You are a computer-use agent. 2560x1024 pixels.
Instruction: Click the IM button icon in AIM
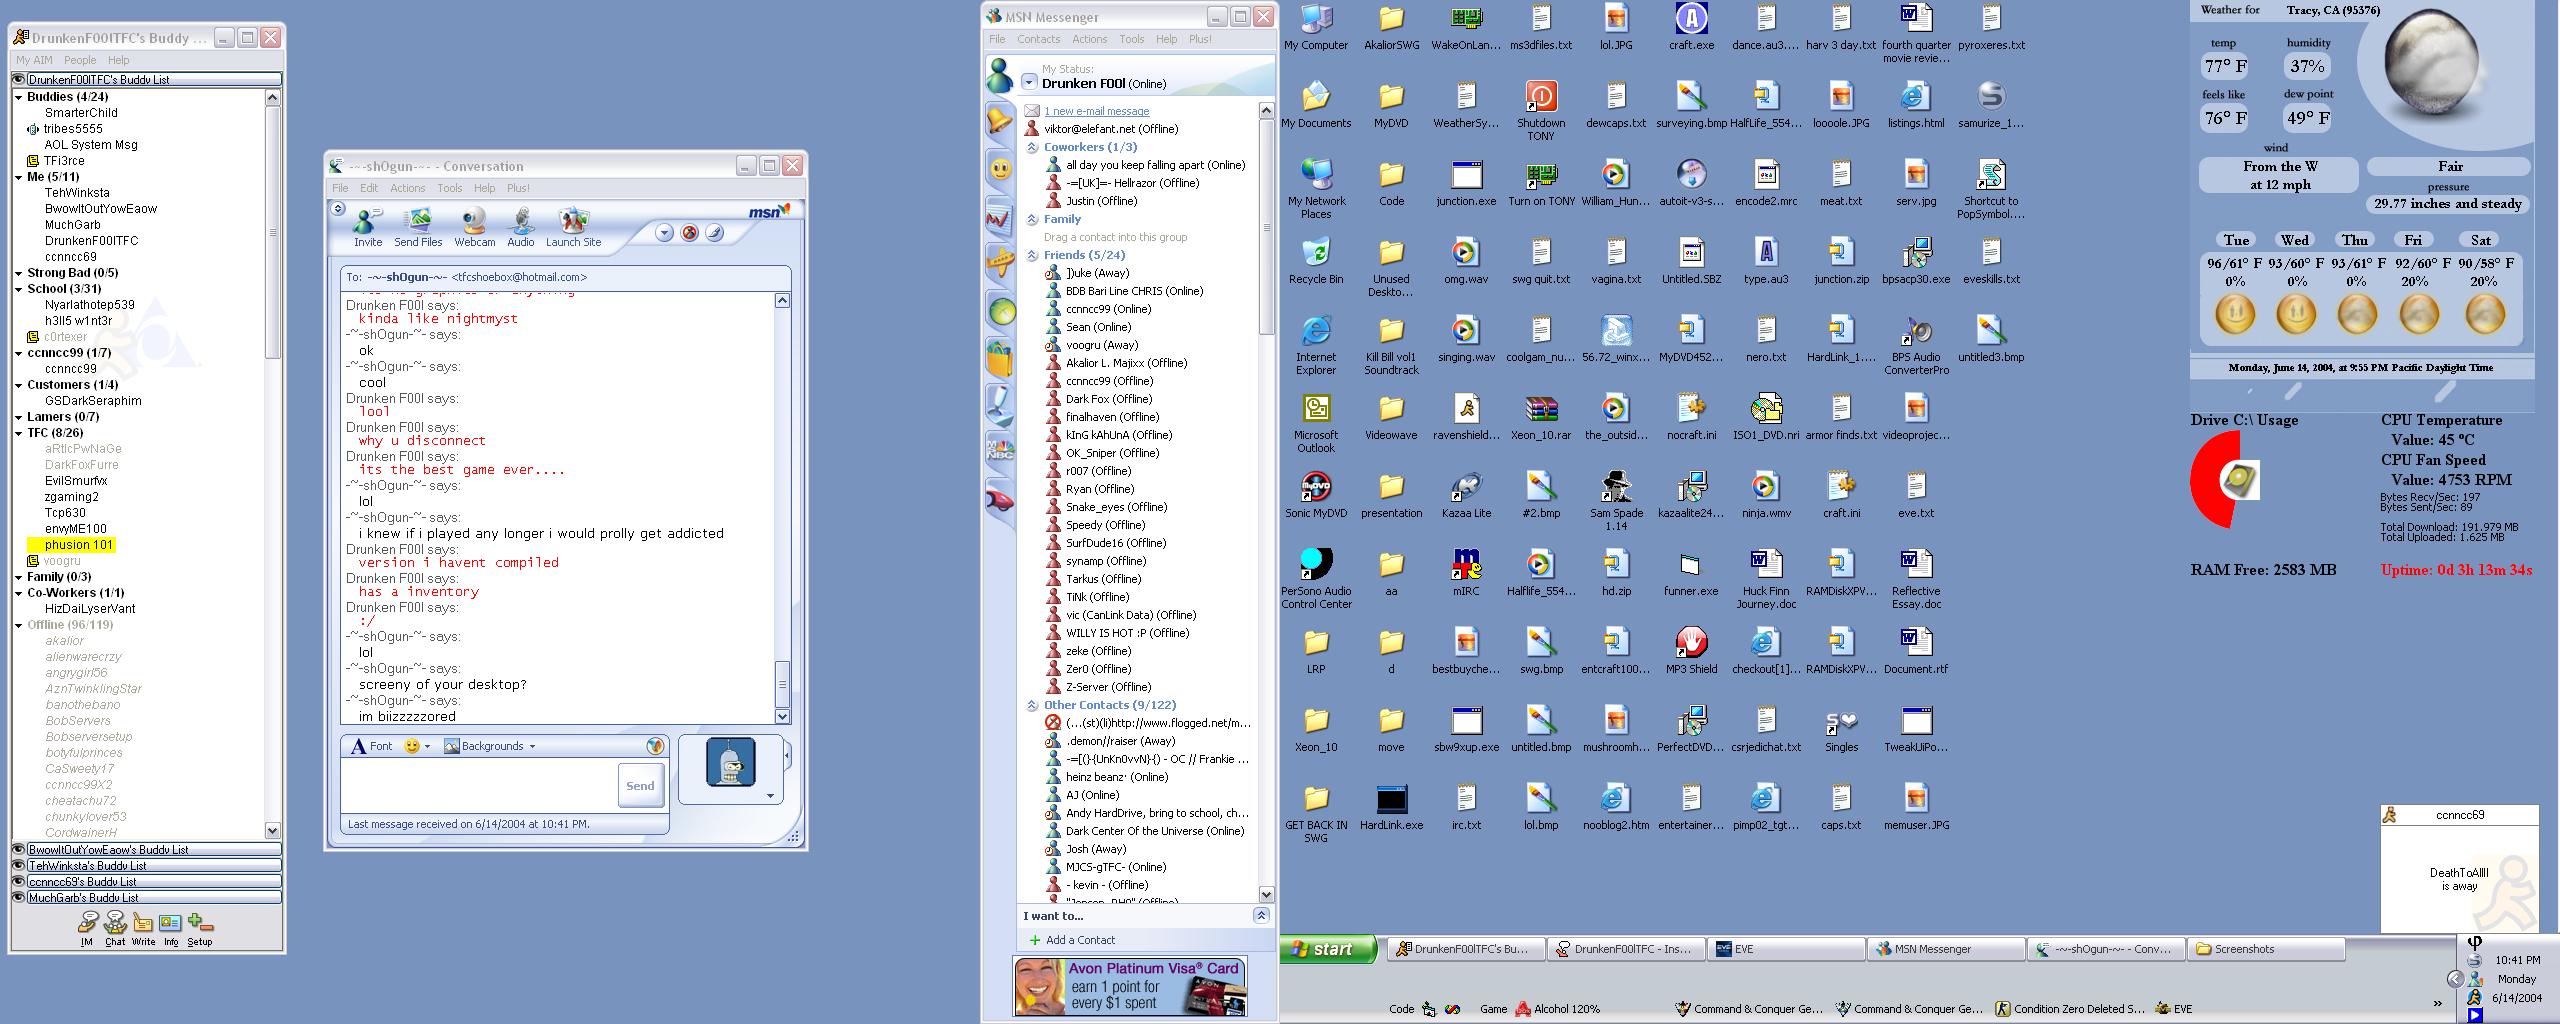pos(87,928)
